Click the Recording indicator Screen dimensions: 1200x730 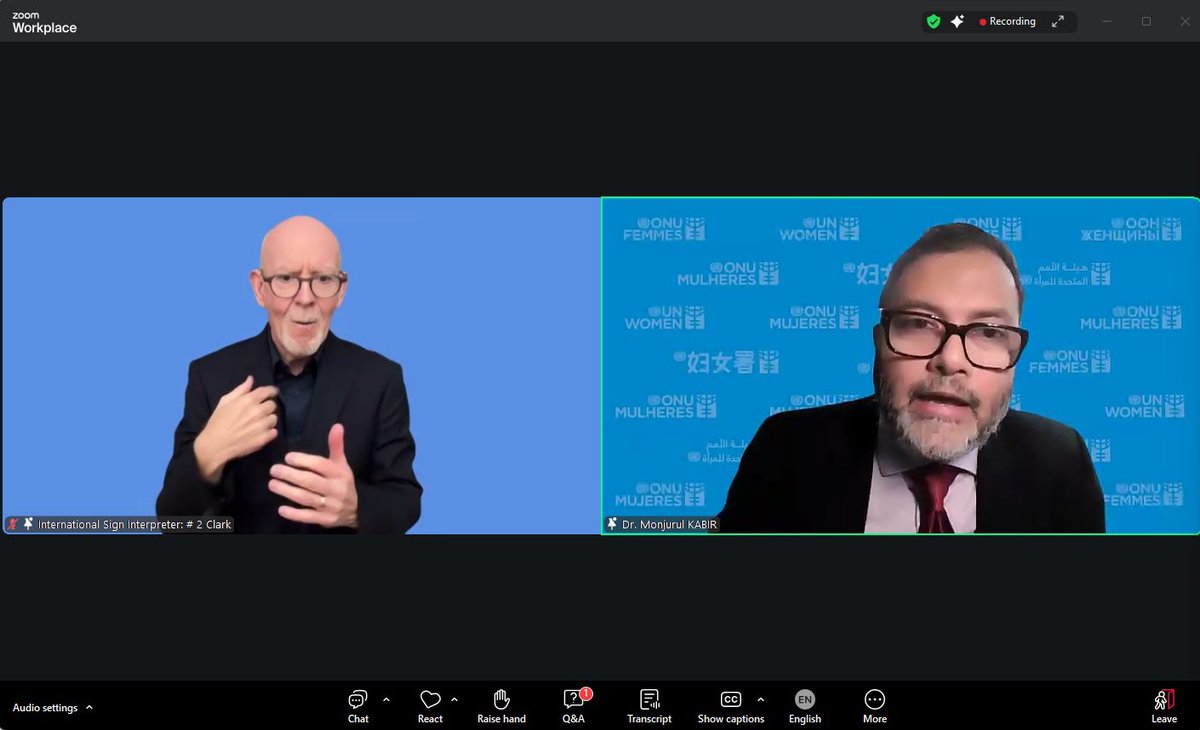point(1008,21)
